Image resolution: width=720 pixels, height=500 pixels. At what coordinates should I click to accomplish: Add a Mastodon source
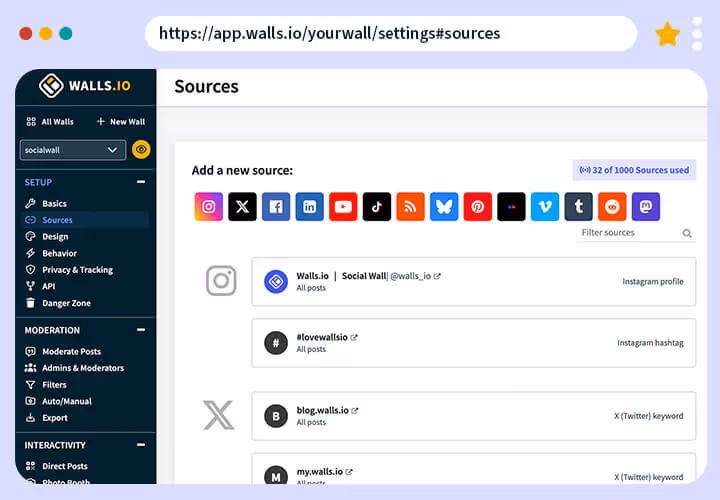coord(646,207)
